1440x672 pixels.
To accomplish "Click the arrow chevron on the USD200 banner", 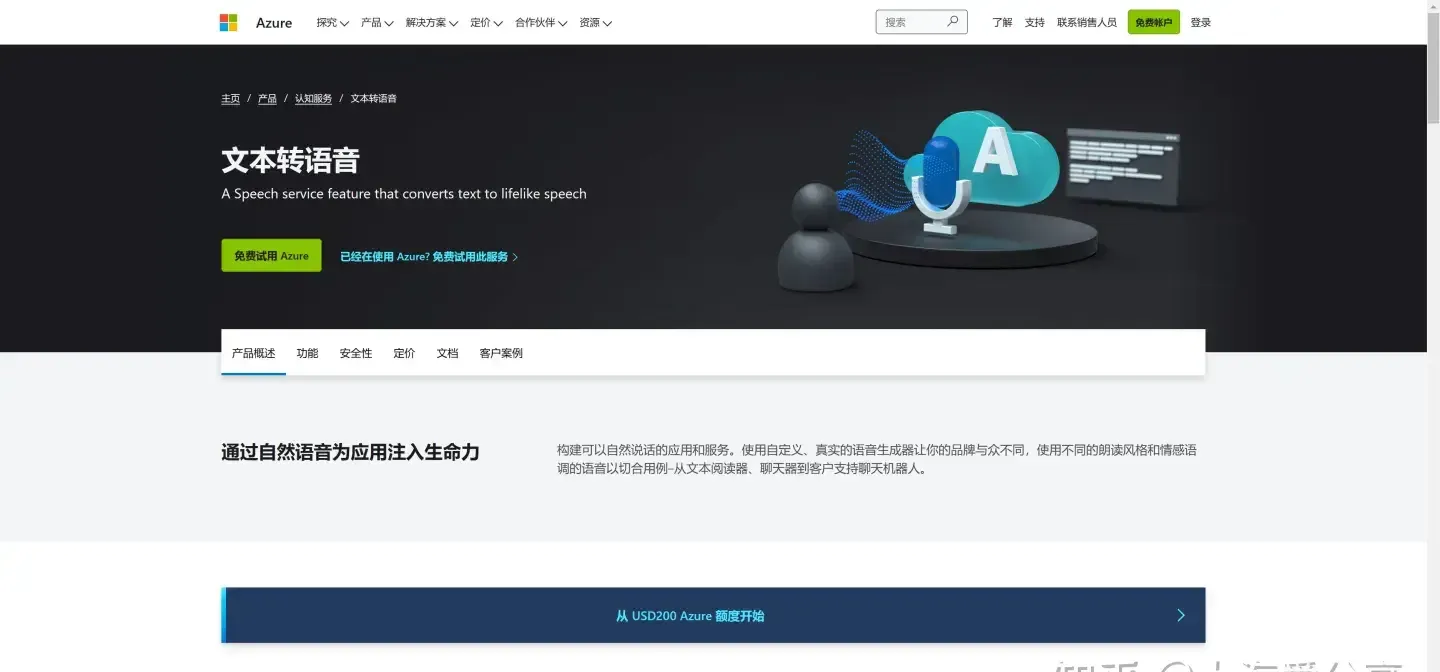I will 1181,615.
